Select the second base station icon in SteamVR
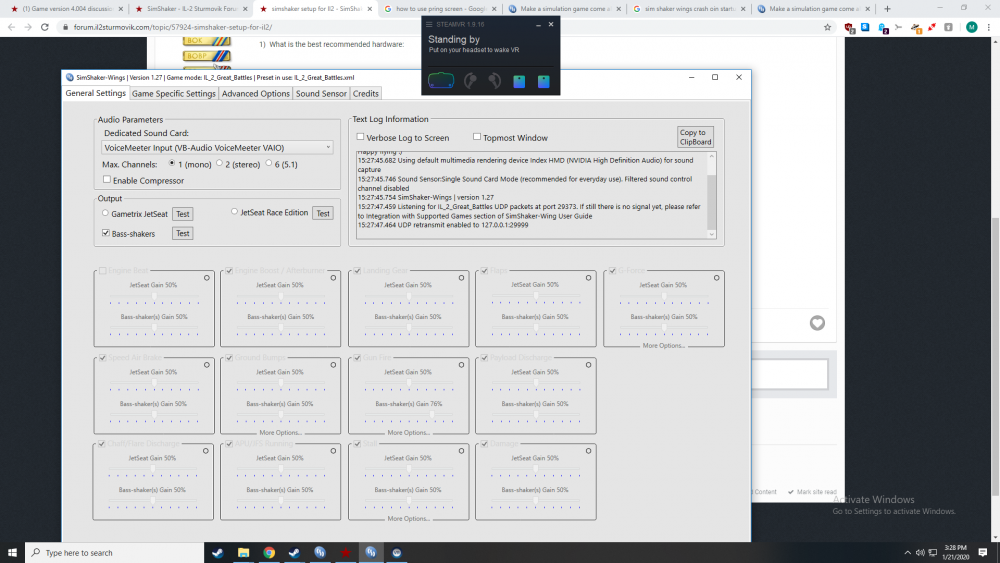The image size is (1000, 563). click(543, 81)
